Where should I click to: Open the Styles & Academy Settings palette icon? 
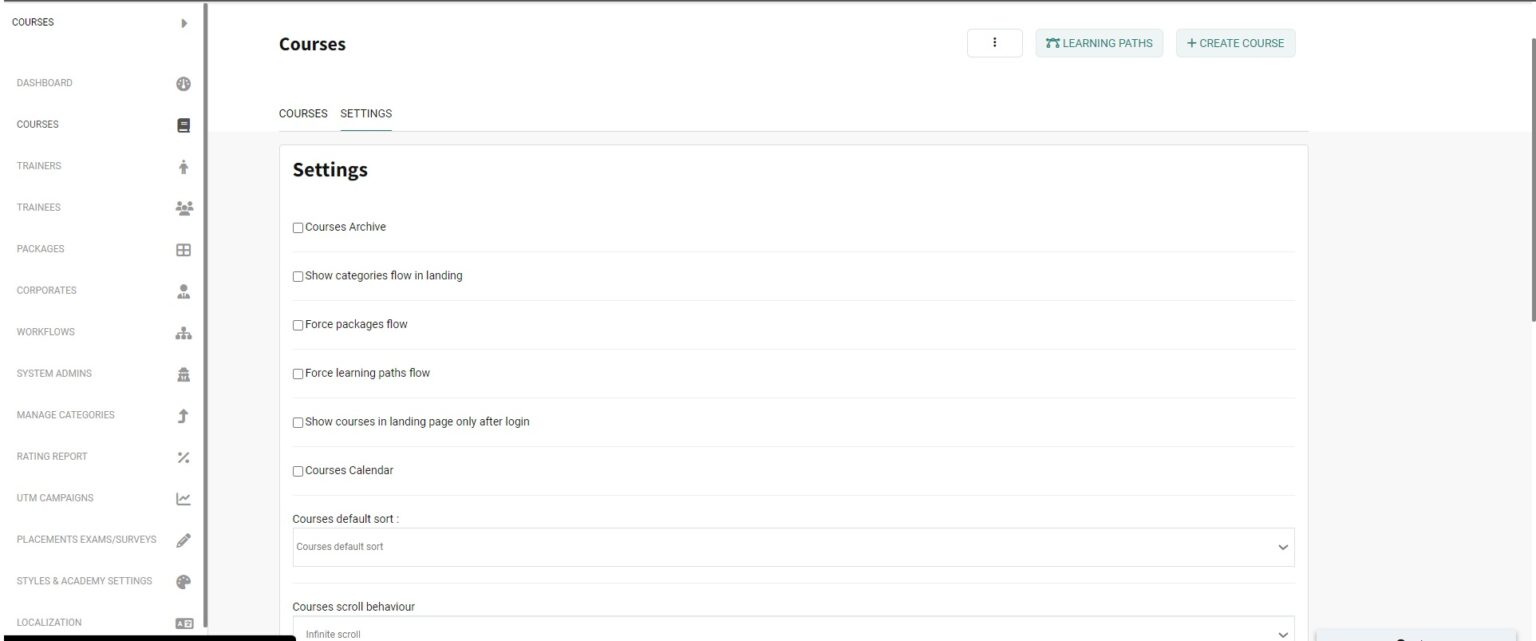pos(183,581)
